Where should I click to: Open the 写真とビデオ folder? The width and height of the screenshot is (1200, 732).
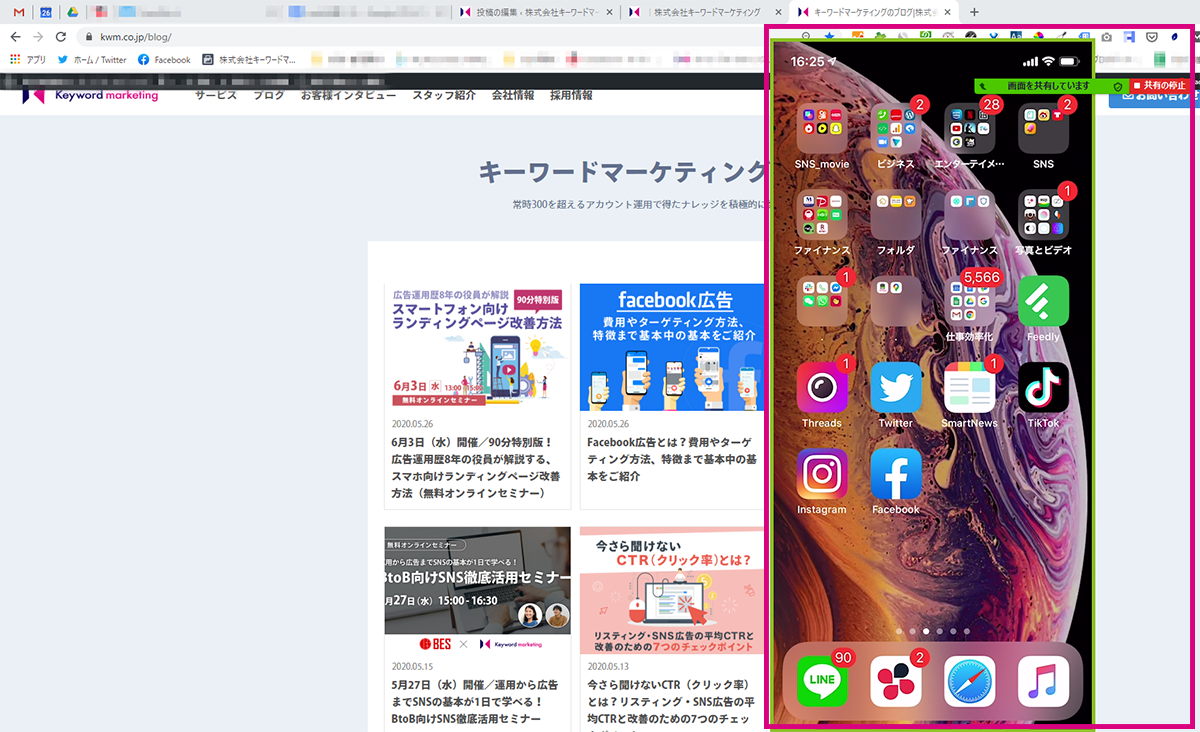1043,214
